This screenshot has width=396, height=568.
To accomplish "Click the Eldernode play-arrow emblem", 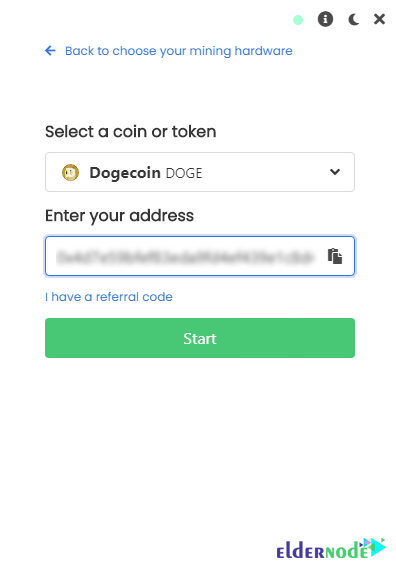I will point(376,547).
